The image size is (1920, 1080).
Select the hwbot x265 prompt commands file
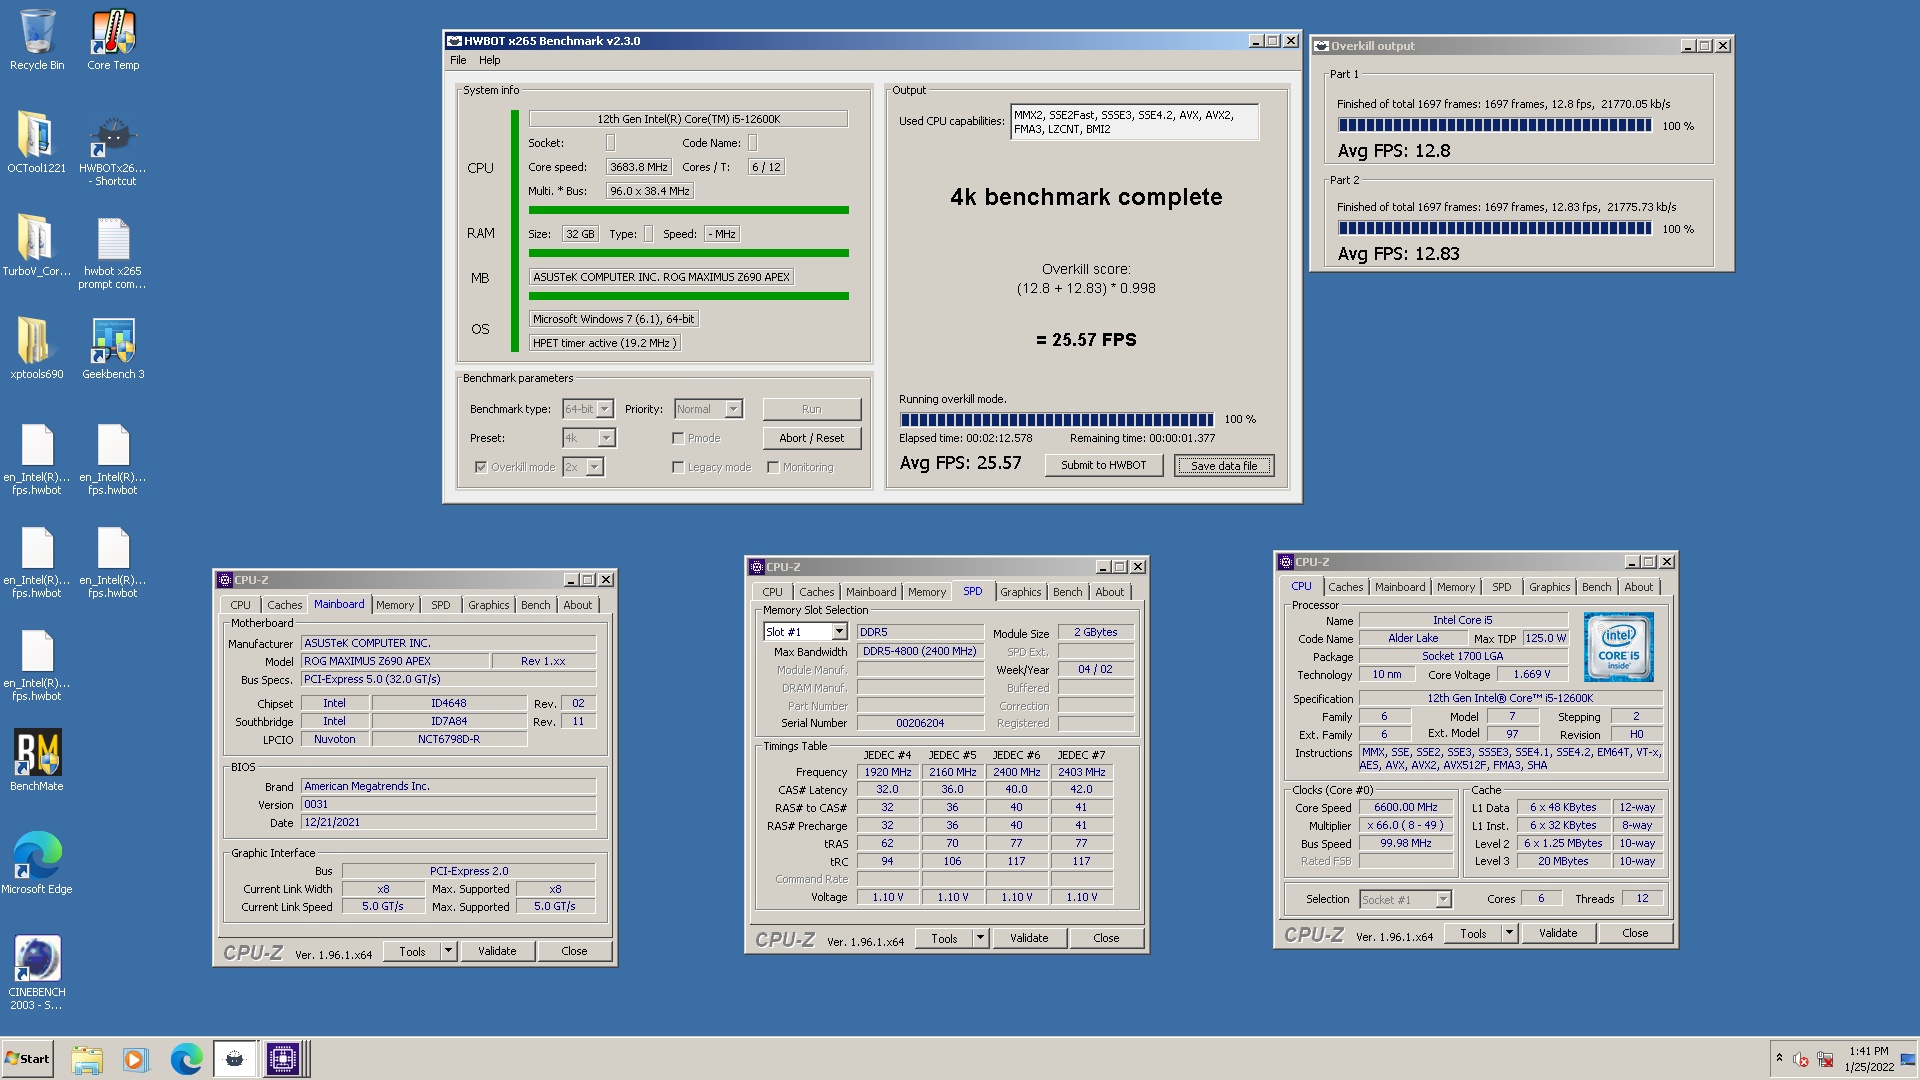(113, 253)
